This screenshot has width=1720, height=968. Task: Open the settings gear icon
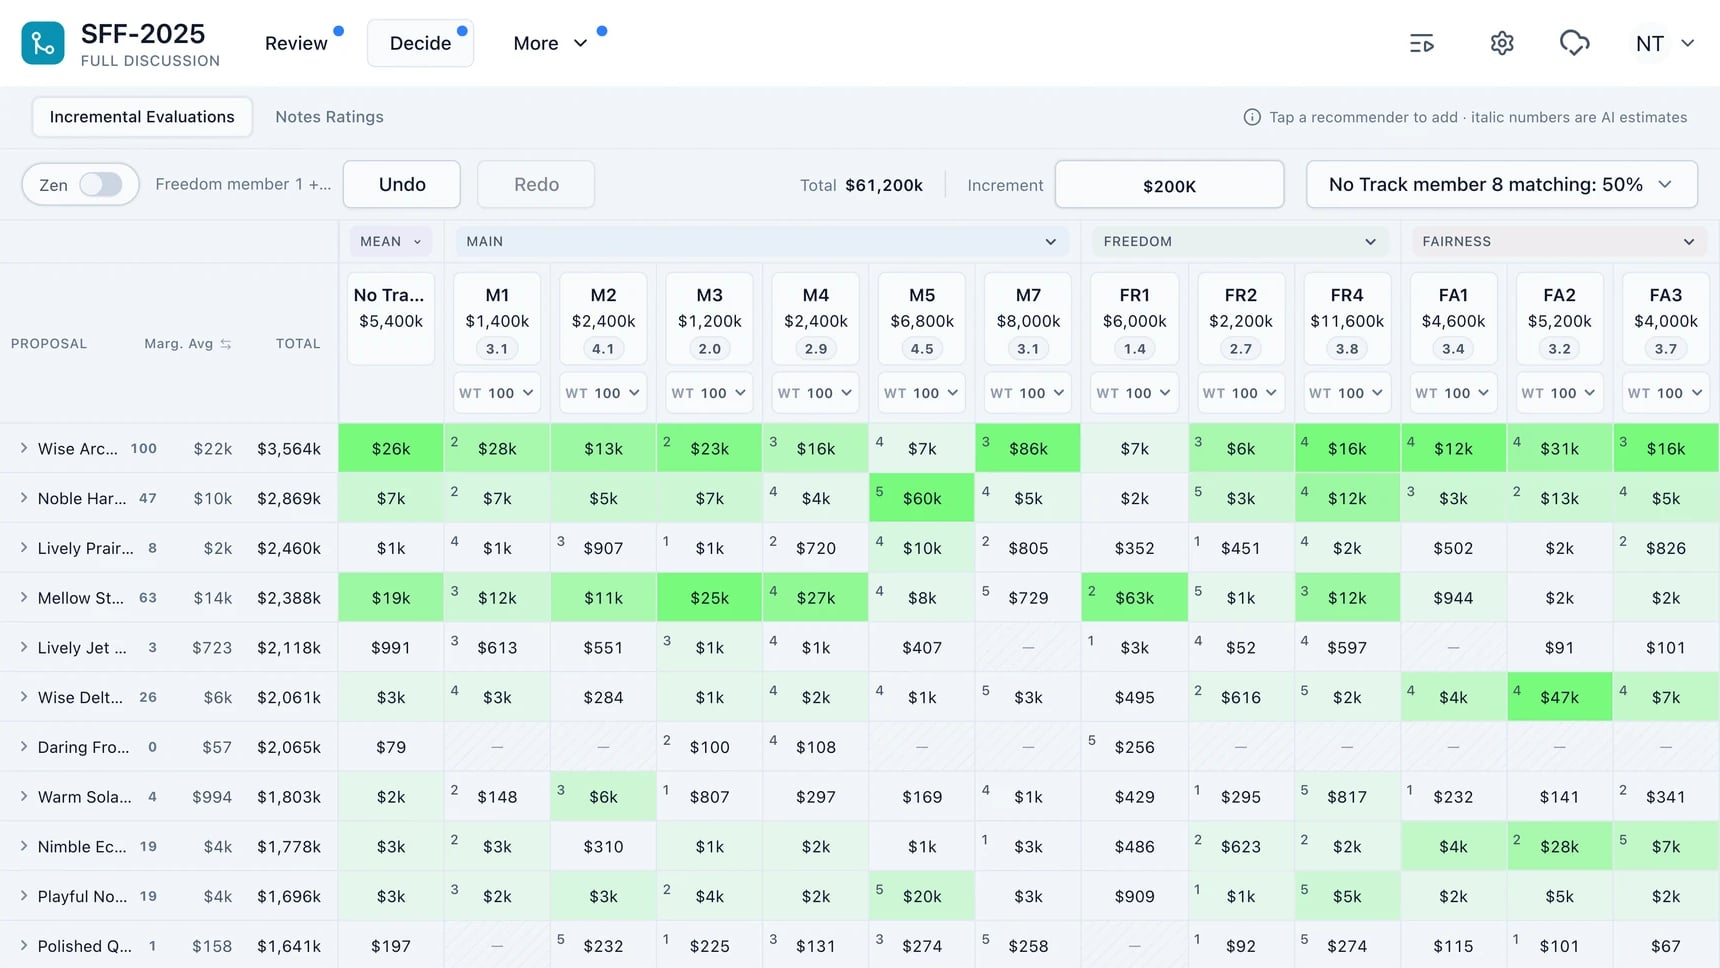point(1501,43)
